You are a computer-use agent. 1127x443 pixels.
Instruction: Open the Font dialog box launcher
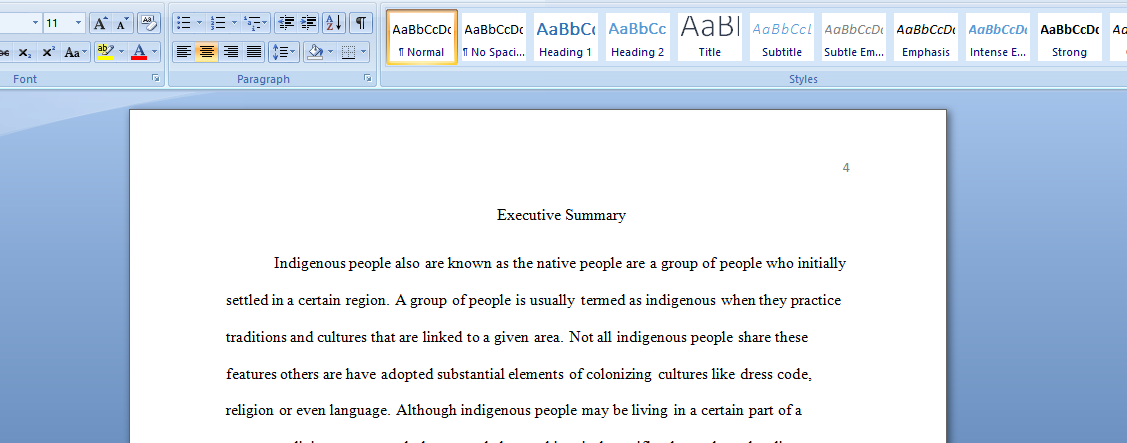click(x=156, y=78)
